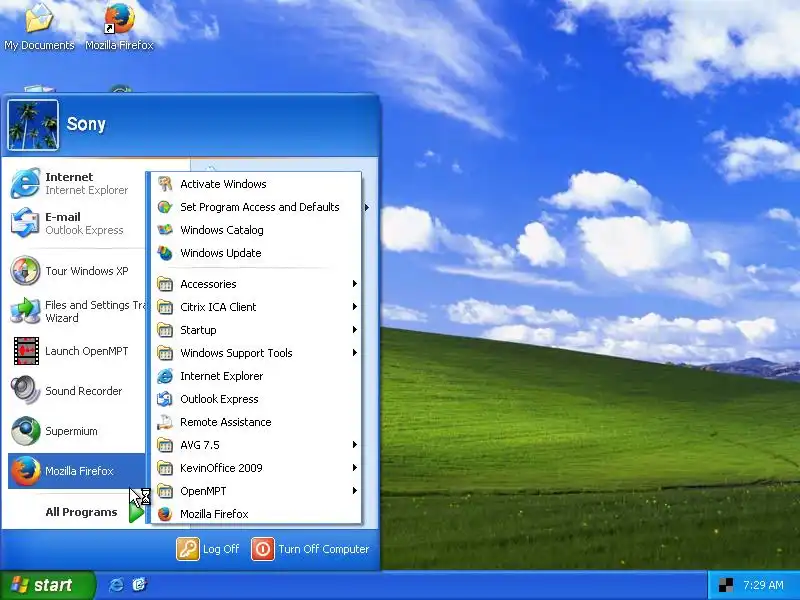Click the Activate Windows keys icon
This screenshot has height=600, width=800.
point(165,184)
